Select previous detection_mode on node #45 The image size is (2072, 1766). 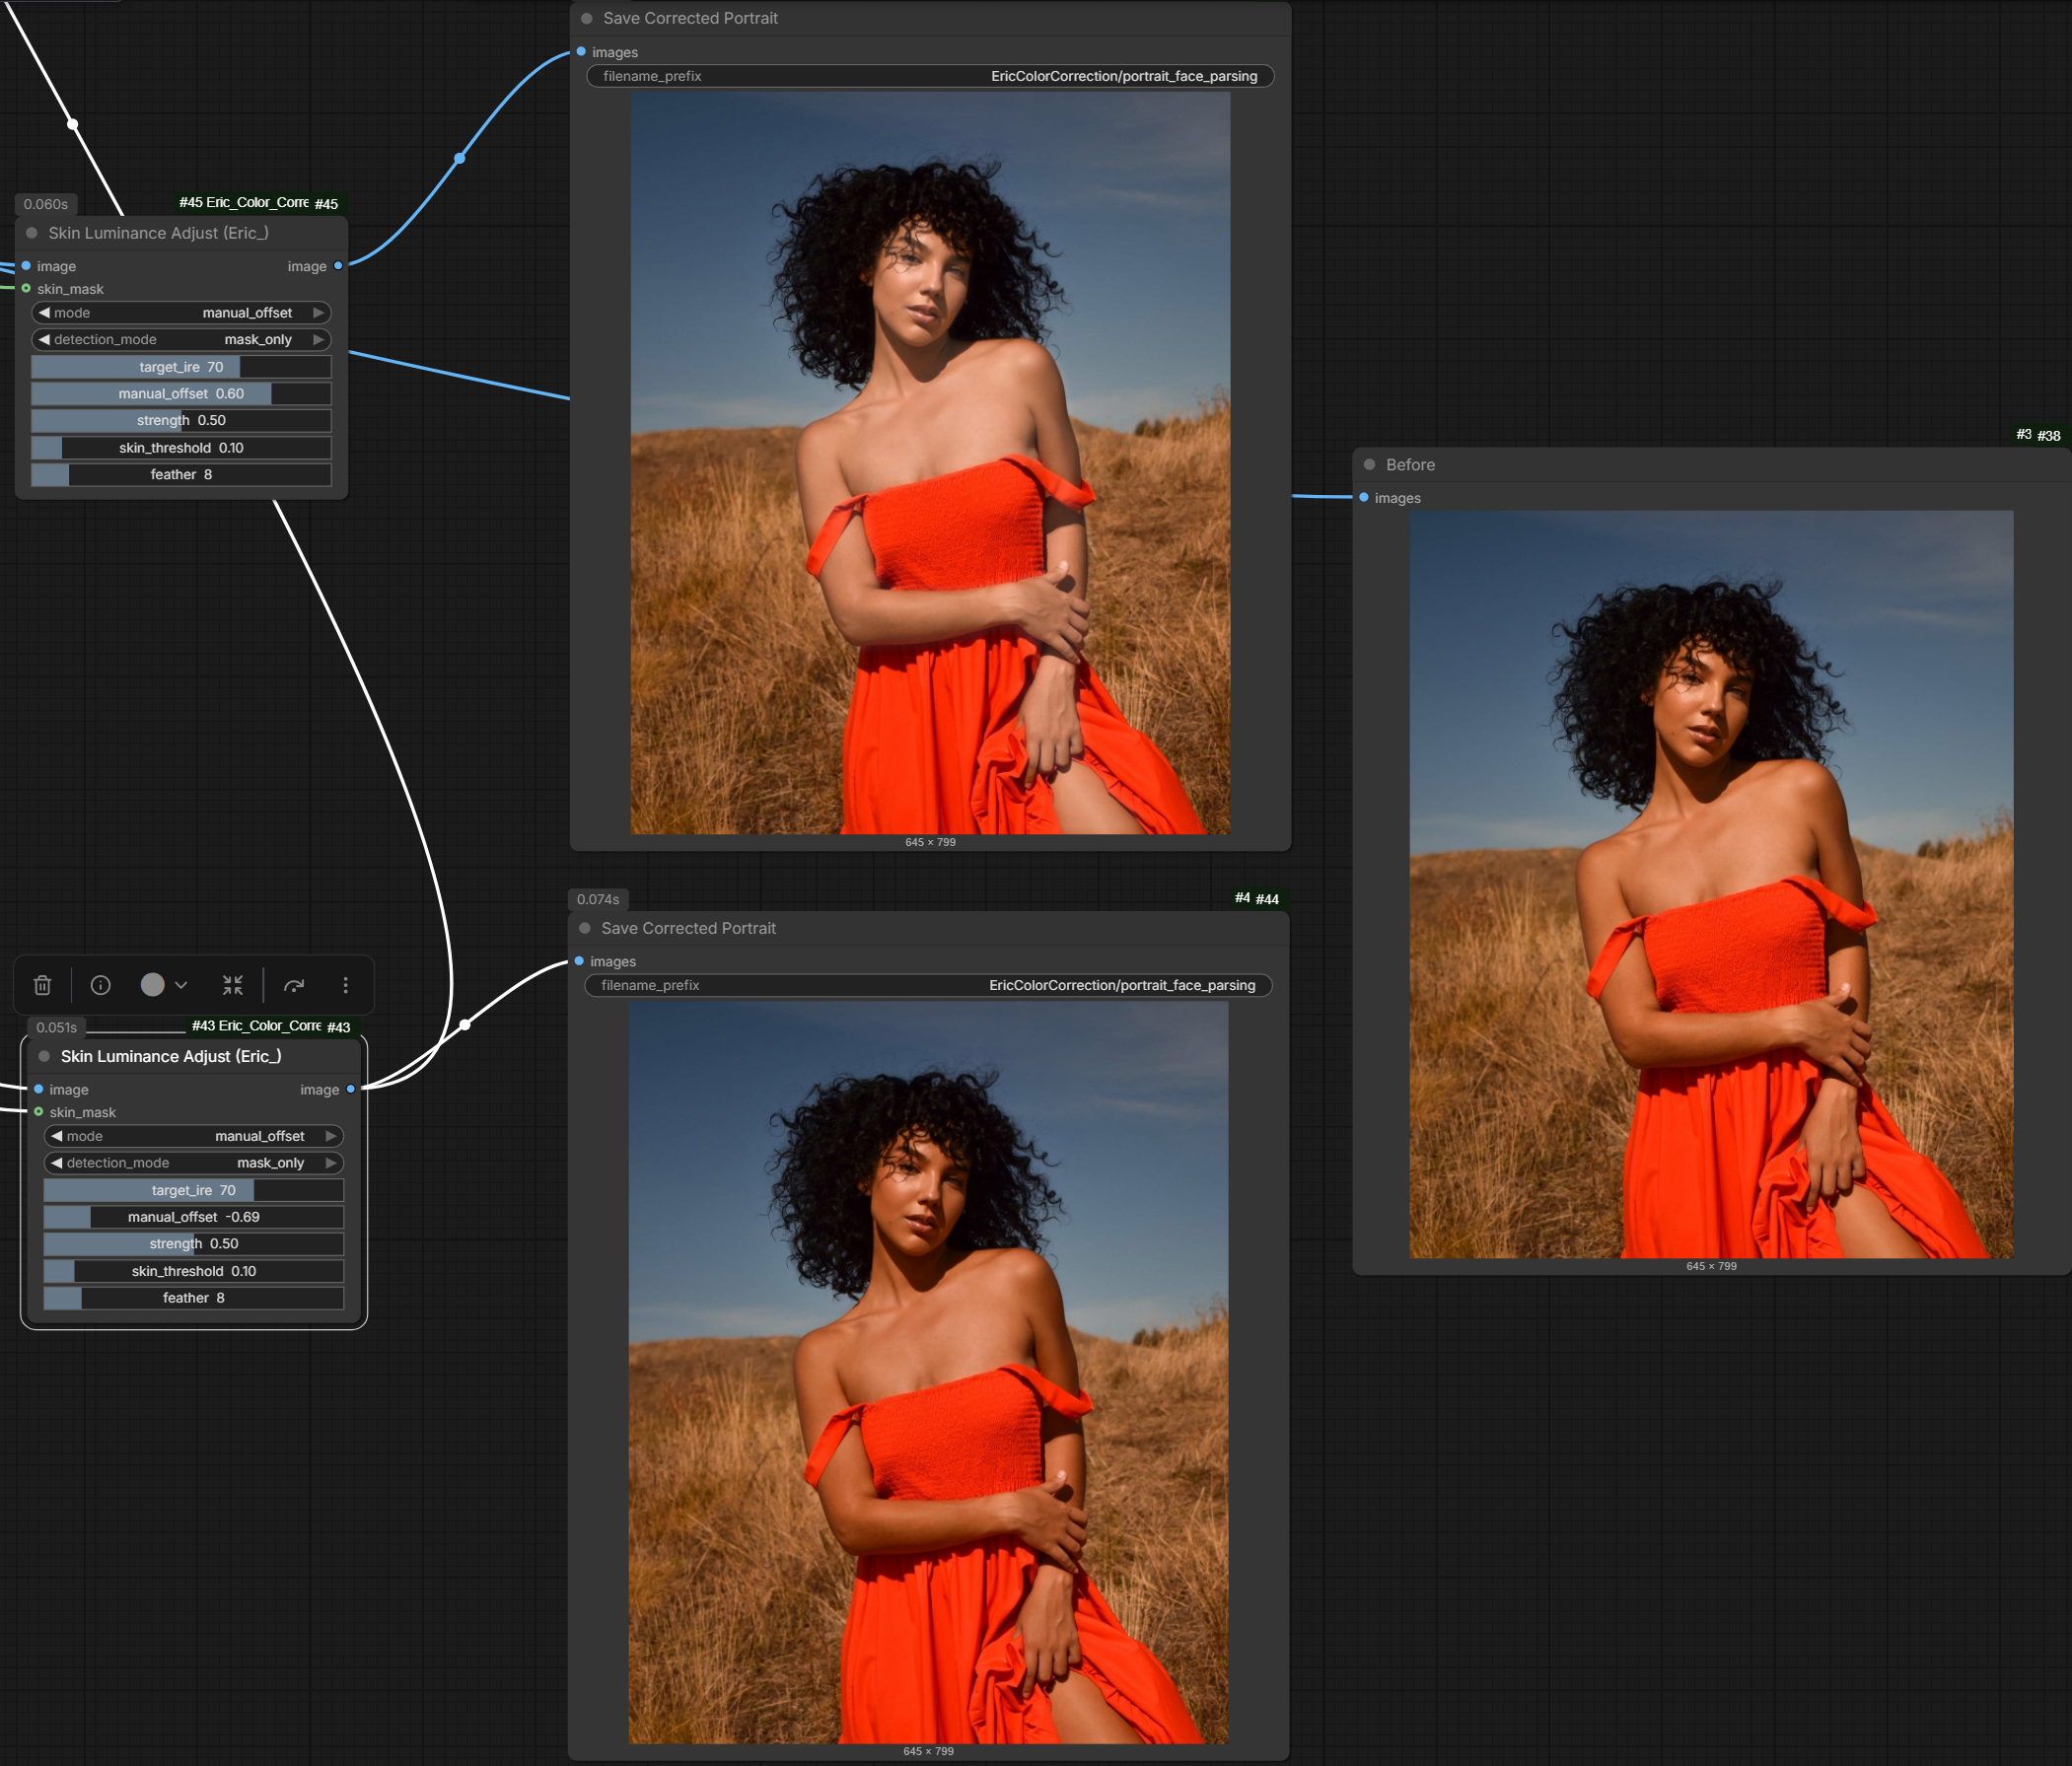click(x=44, y=340)
